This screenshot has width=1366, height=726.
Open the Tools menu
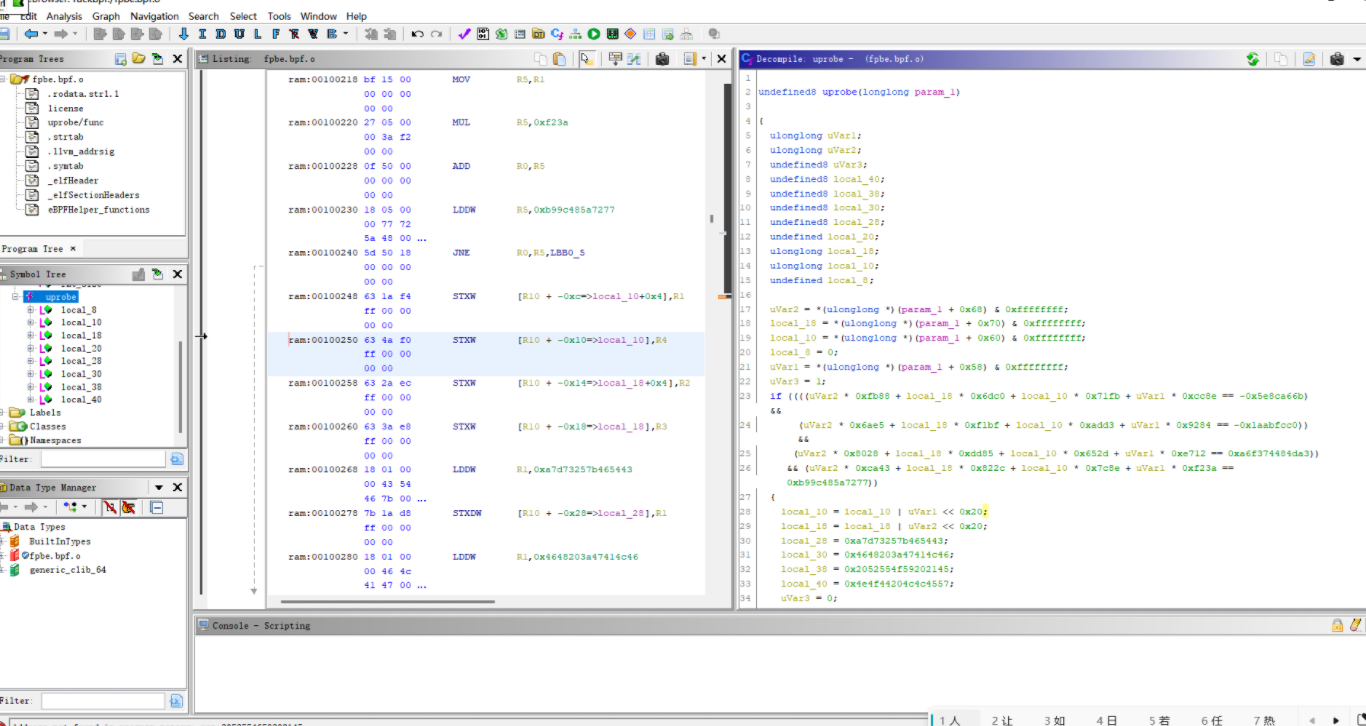(x=279, y=16)
